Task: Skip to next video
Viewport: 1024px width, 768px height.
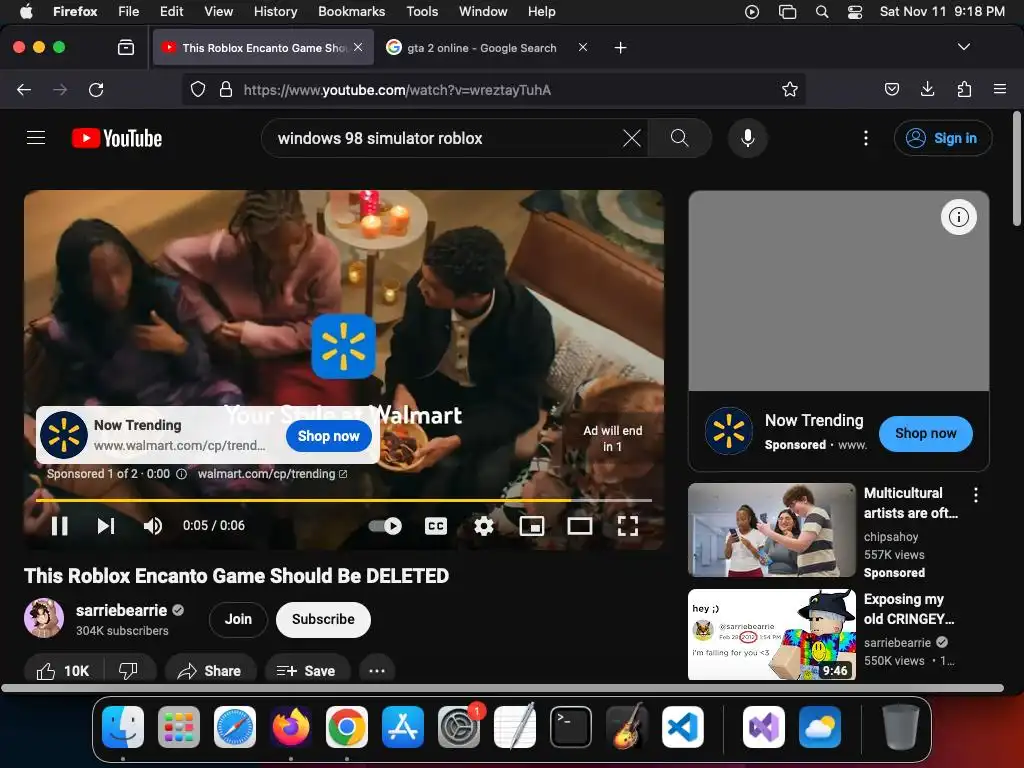Action: pos(106,526)
